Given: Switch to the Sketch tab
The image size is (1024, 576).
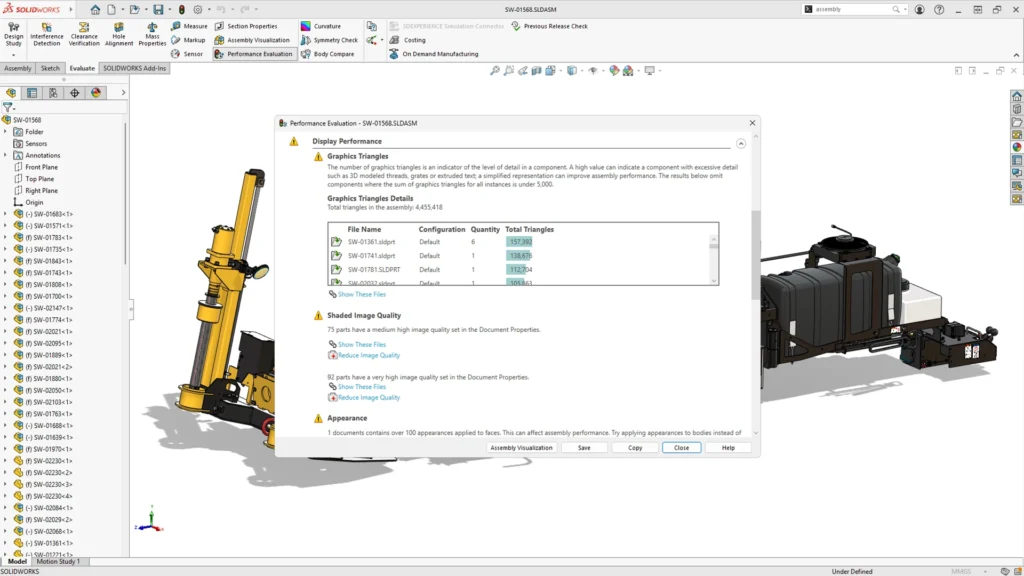Looking at the screenshot, I should coord(50,68).
